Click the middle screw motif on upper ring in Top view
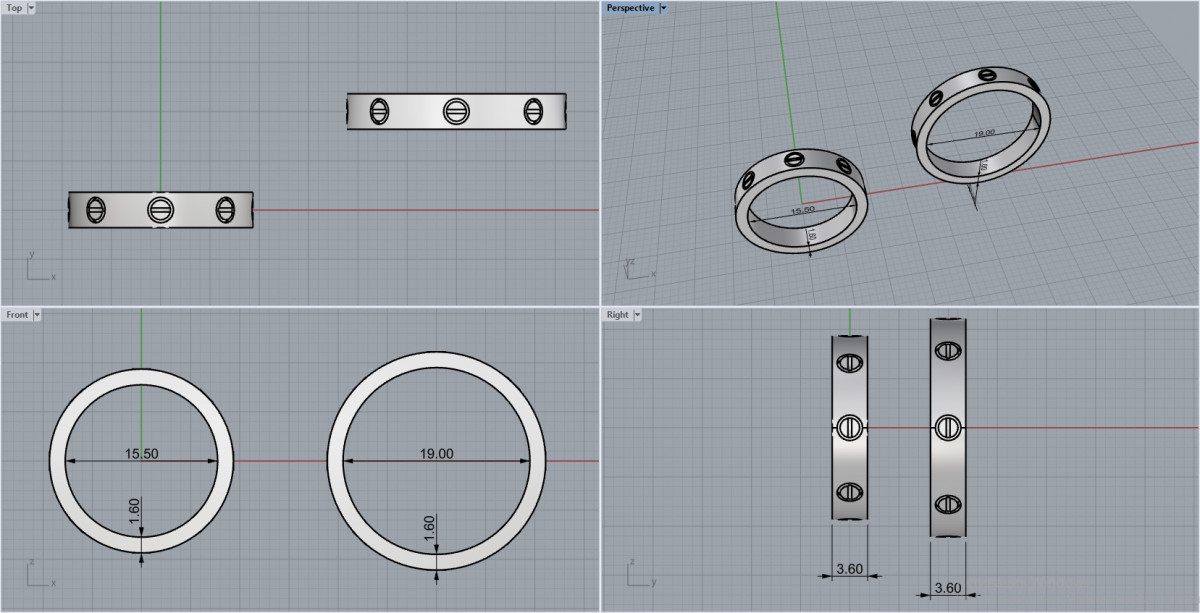The width and height of the screenshot is (1200, 613). 456,111
